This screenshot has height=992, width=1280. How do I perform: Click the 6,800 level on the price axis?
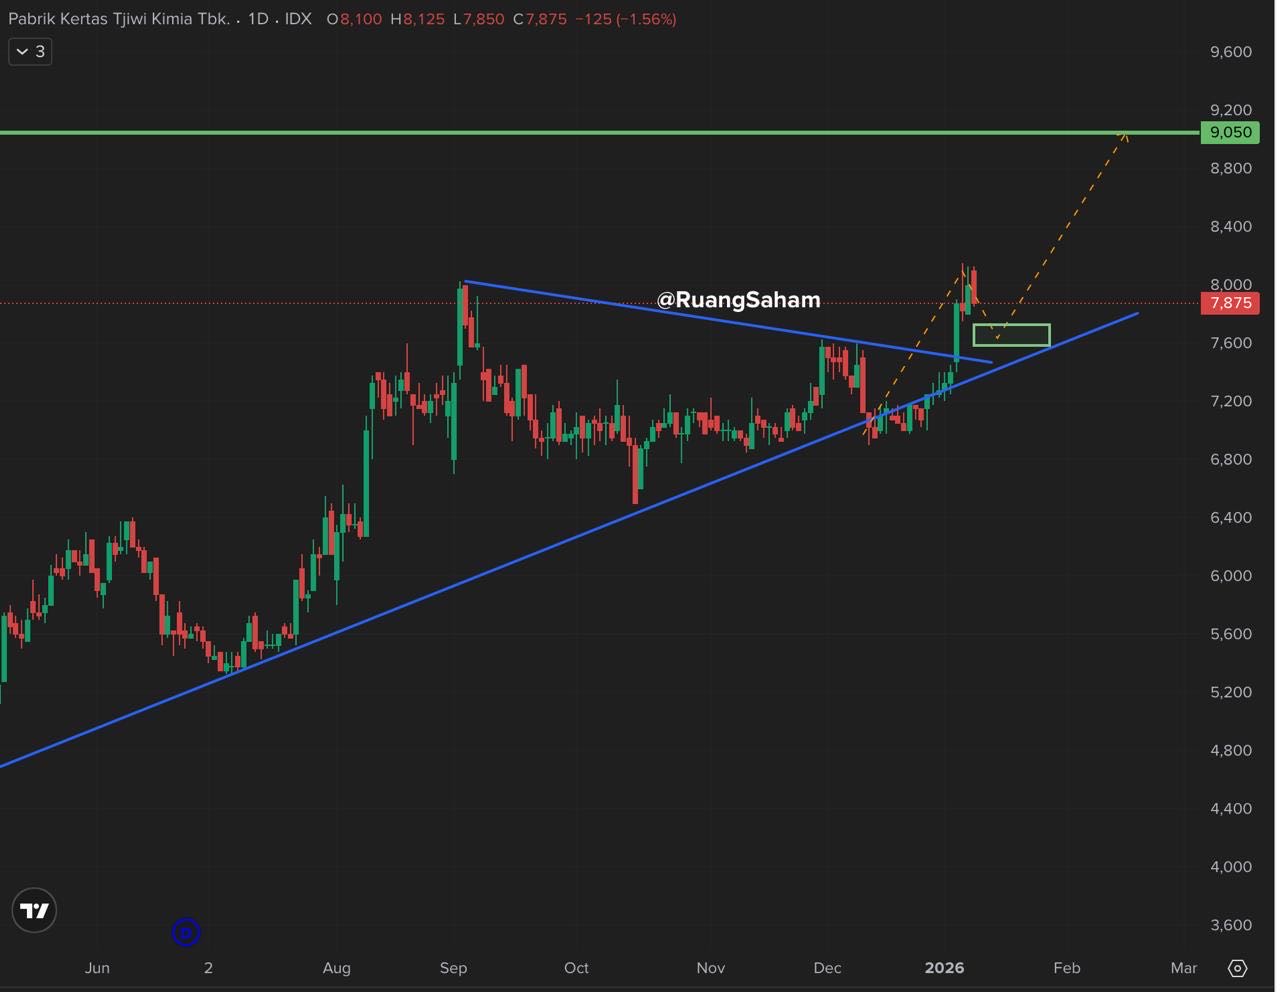point(1231,460)
